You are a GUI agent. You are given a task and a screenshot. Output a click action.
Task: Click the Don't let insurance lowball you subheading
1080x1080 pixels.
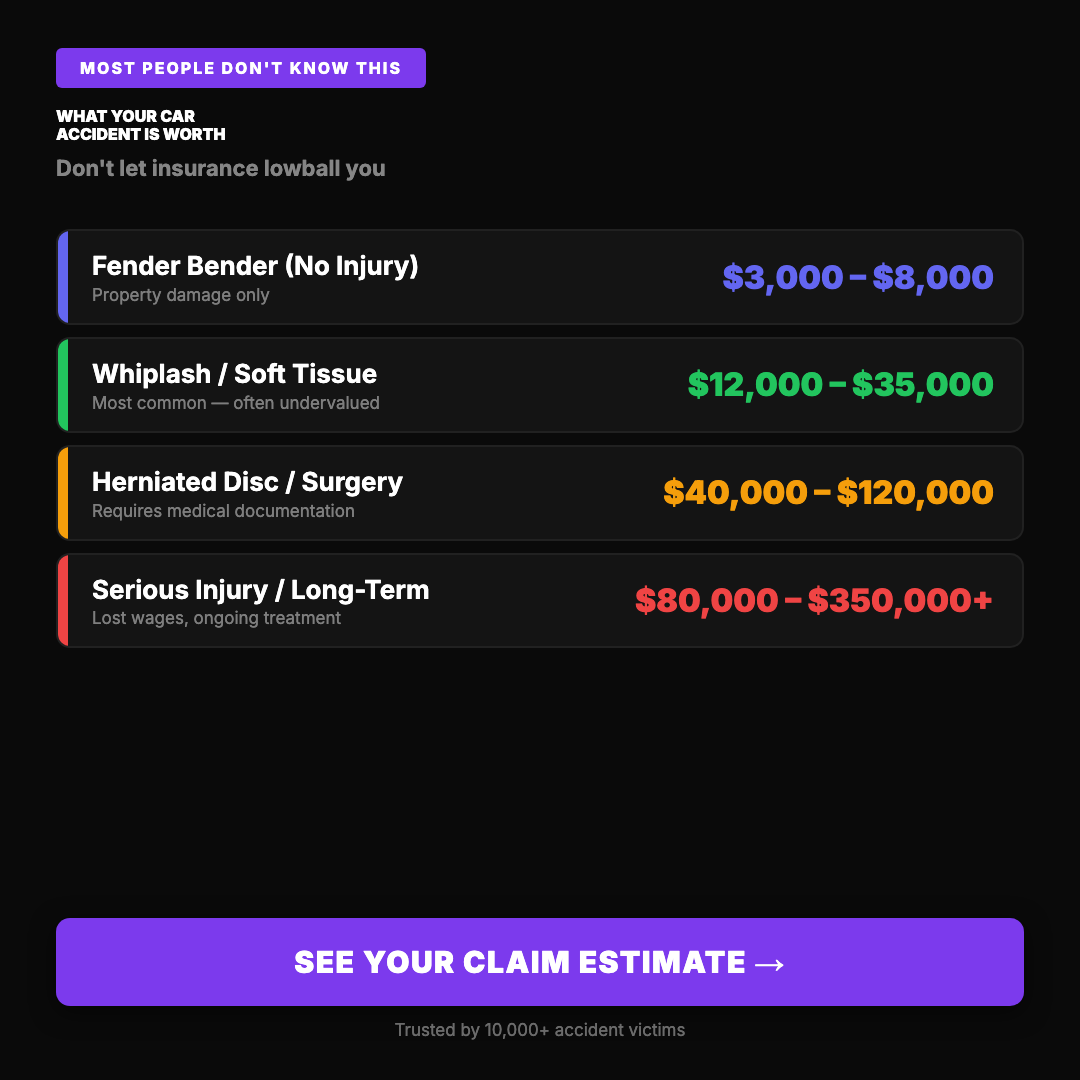221,168
